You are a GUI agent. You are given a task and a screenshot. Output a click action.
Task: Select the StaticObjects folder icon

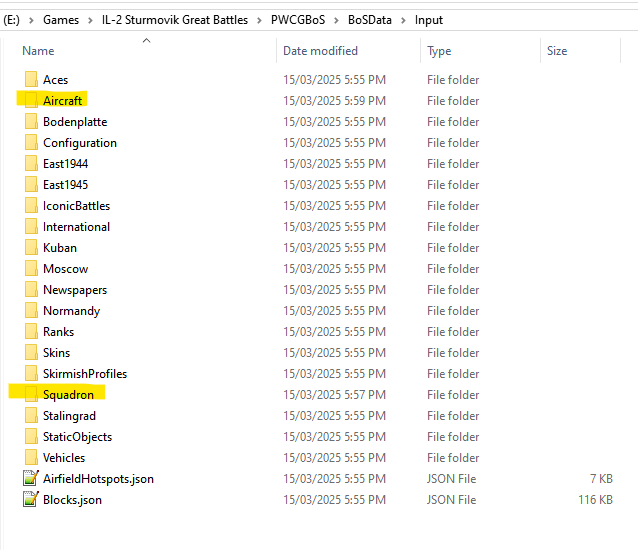tap(31, 437)
